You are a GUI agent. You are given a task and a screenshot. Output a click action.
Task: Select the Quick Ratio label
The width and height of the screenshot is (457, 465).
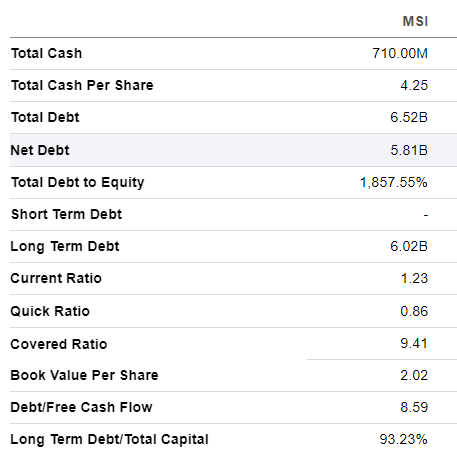pyautogui.click(x=50, y=311)
